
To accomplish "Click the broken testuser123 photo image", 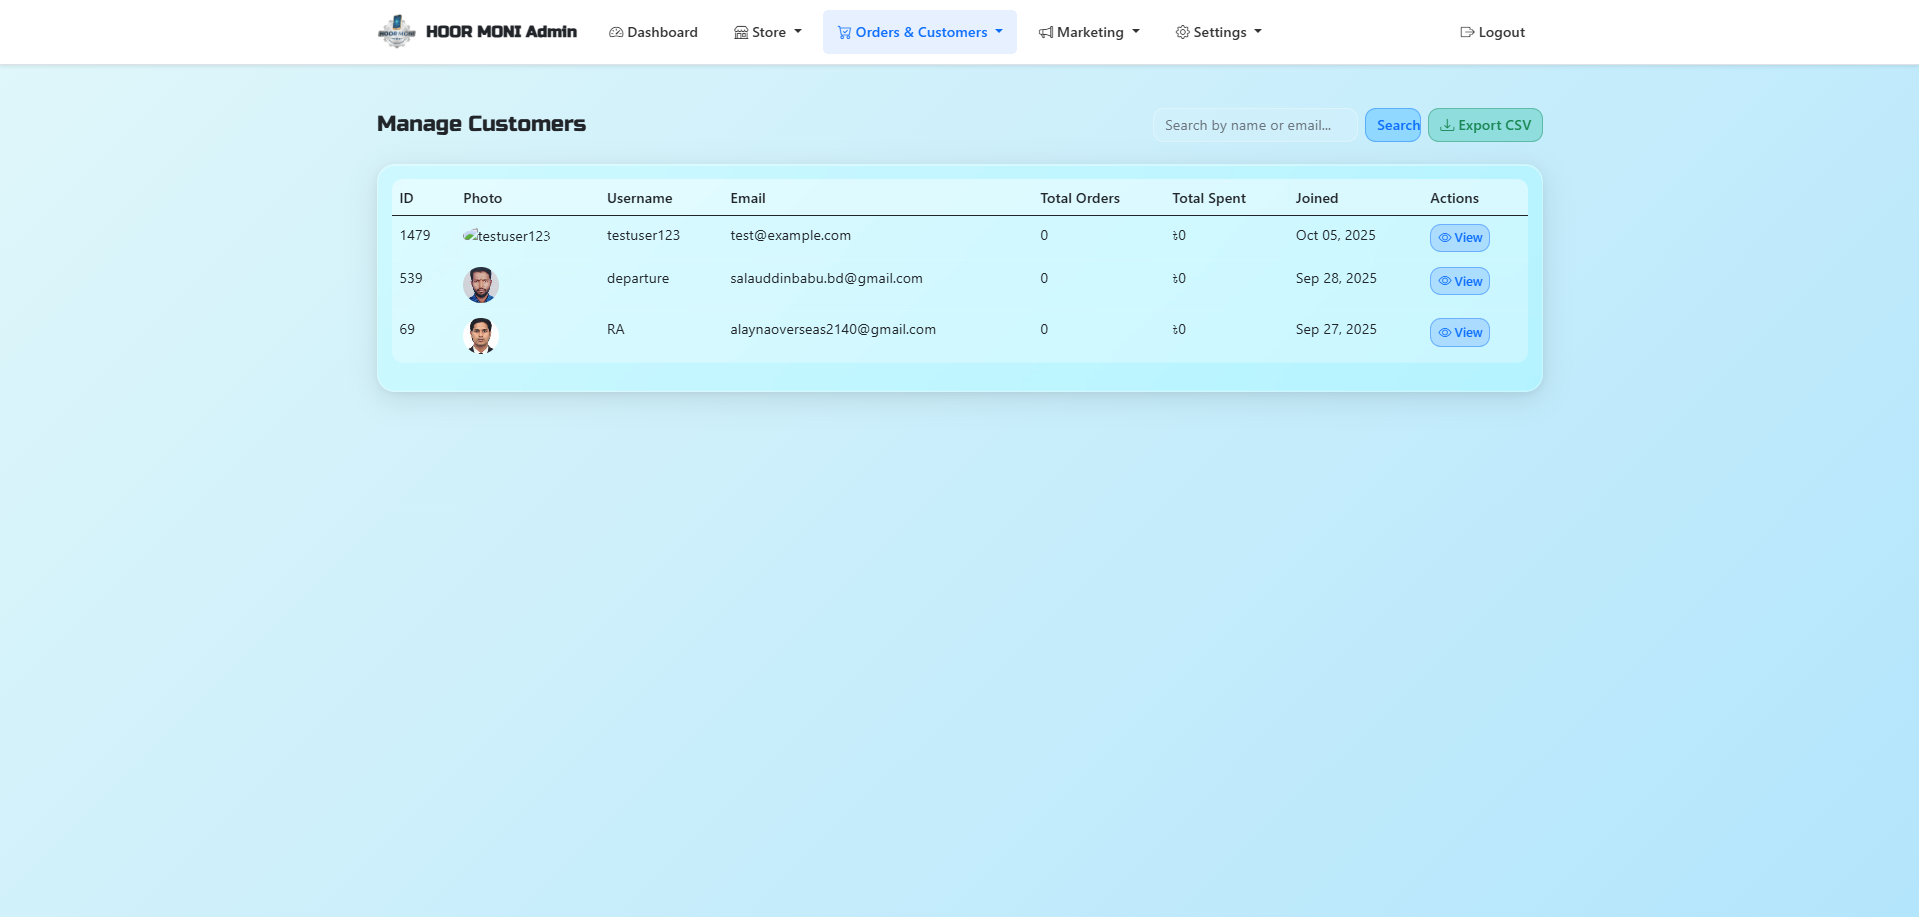I will click(507, 236).
